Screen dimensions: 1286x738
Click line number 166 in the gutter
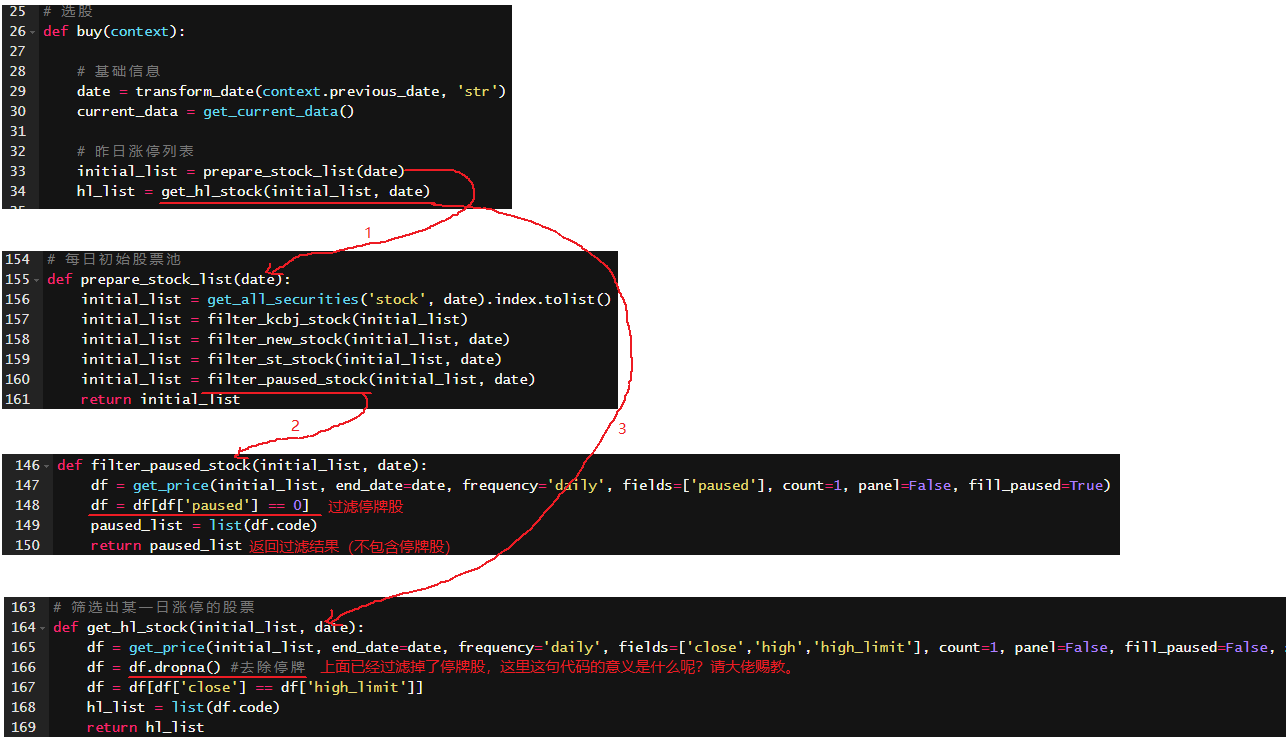pyautogui.click(x=24, y=667)
